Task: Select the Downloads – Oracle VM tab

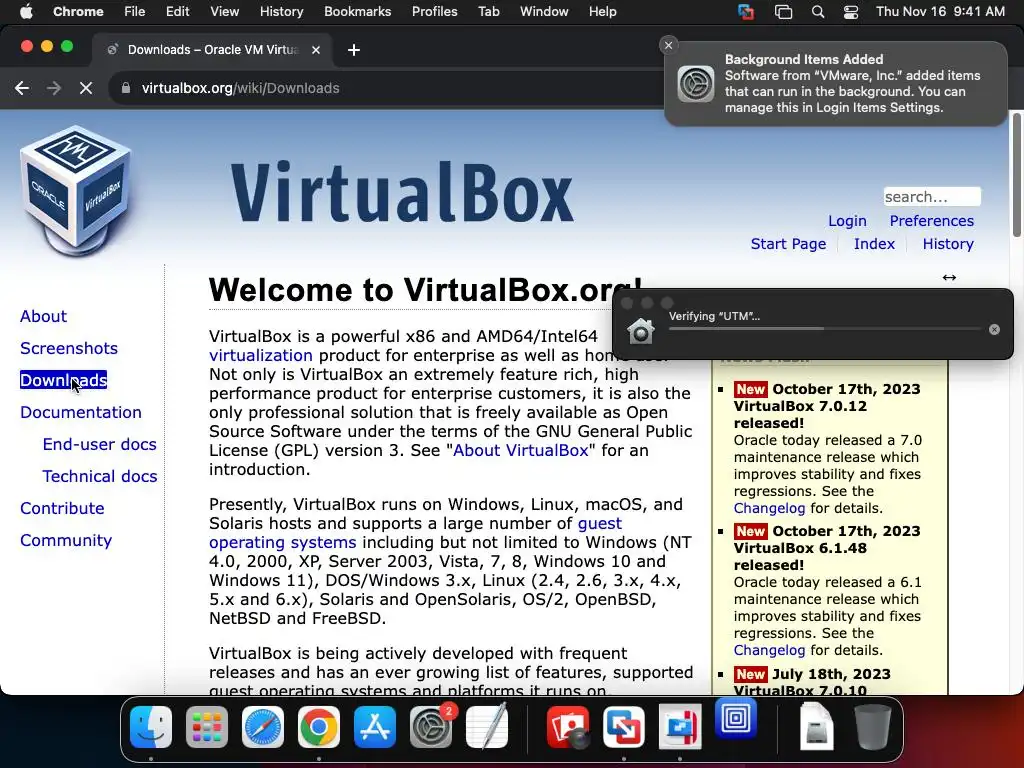Action: click(212, 50)
